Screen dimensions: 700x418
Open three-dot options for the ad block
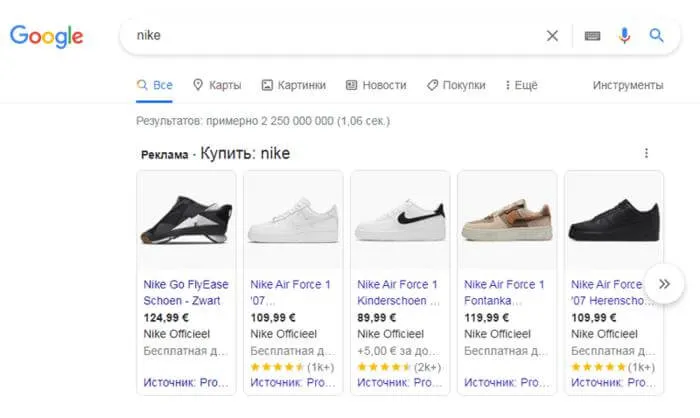point(646,153)
